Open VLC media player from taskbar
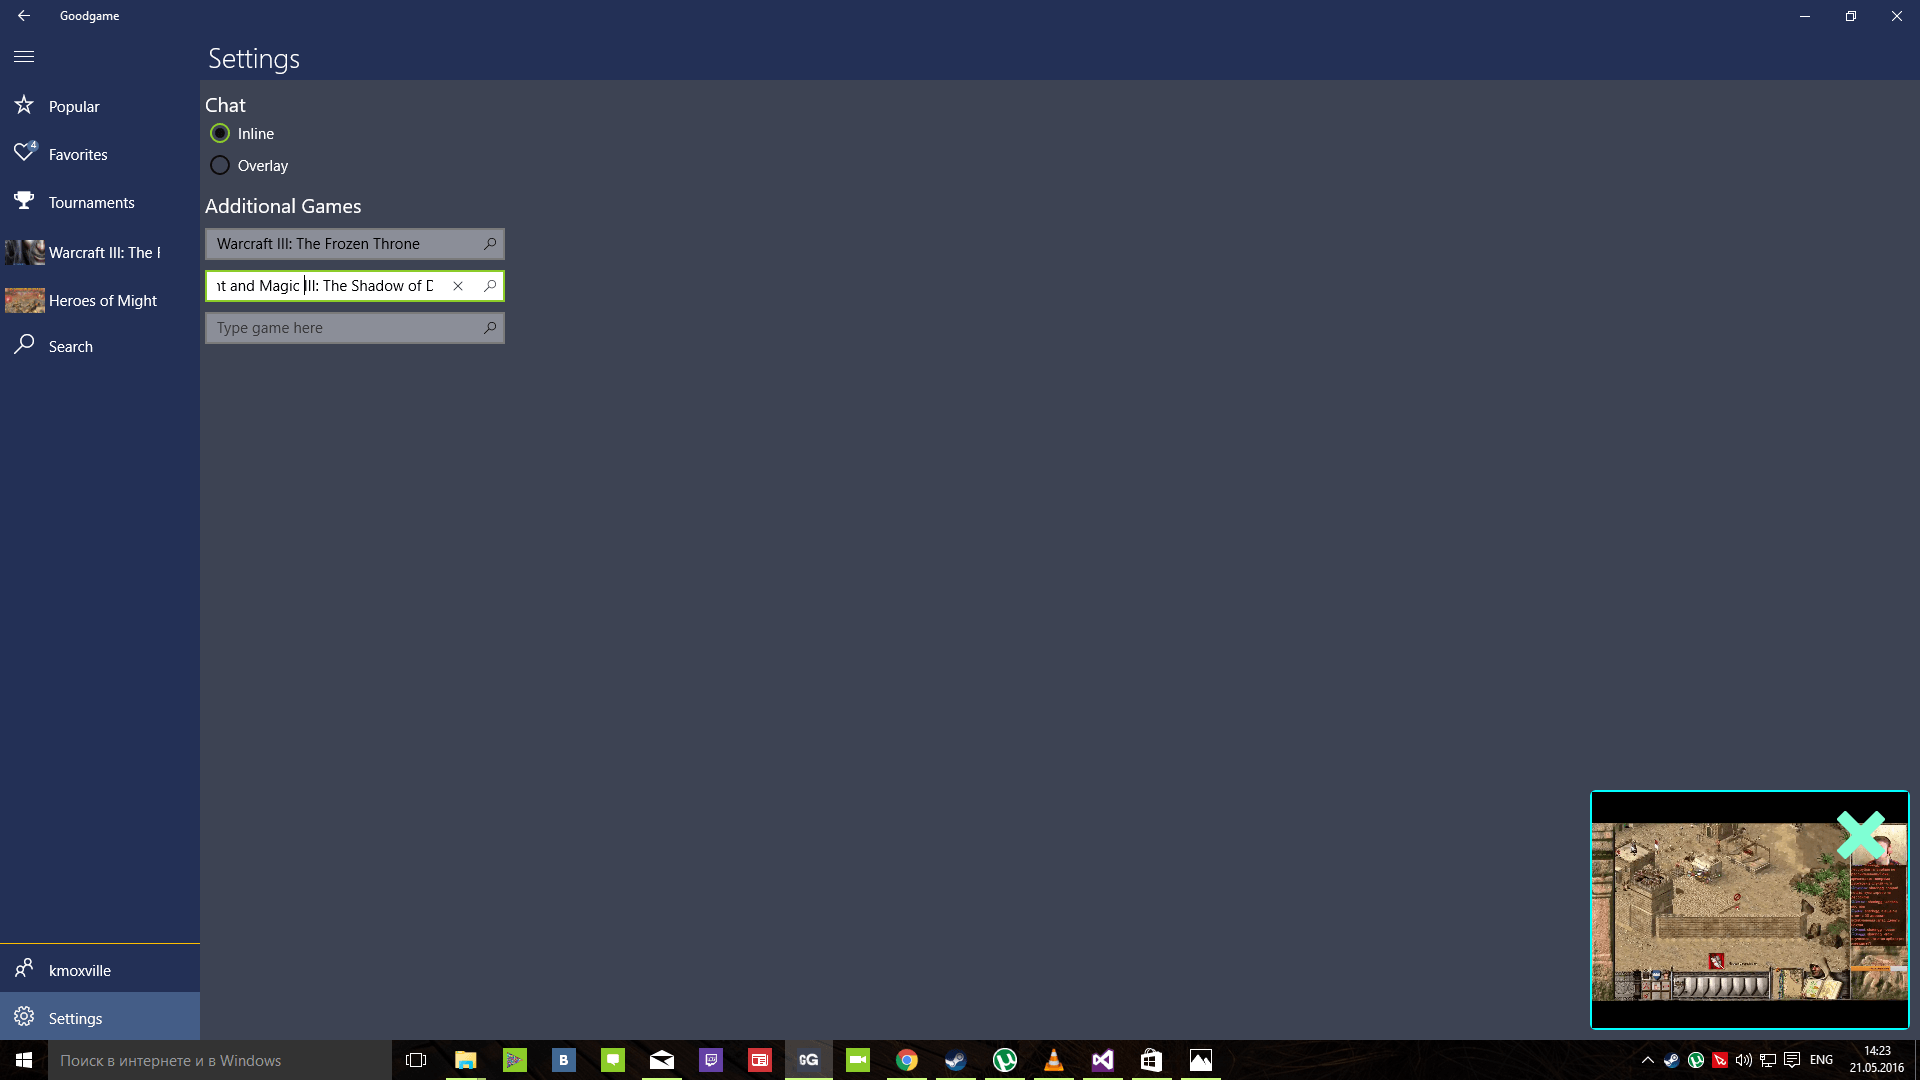 [1054, 1060]
